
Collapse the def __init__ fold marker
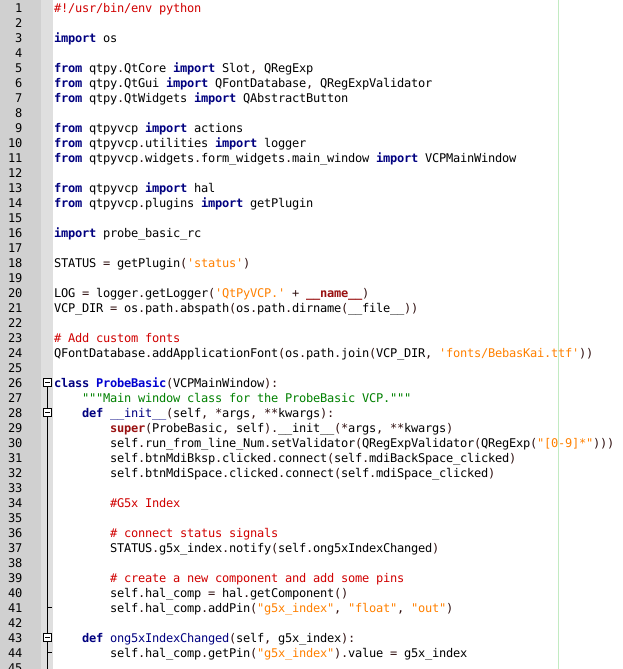47,413
